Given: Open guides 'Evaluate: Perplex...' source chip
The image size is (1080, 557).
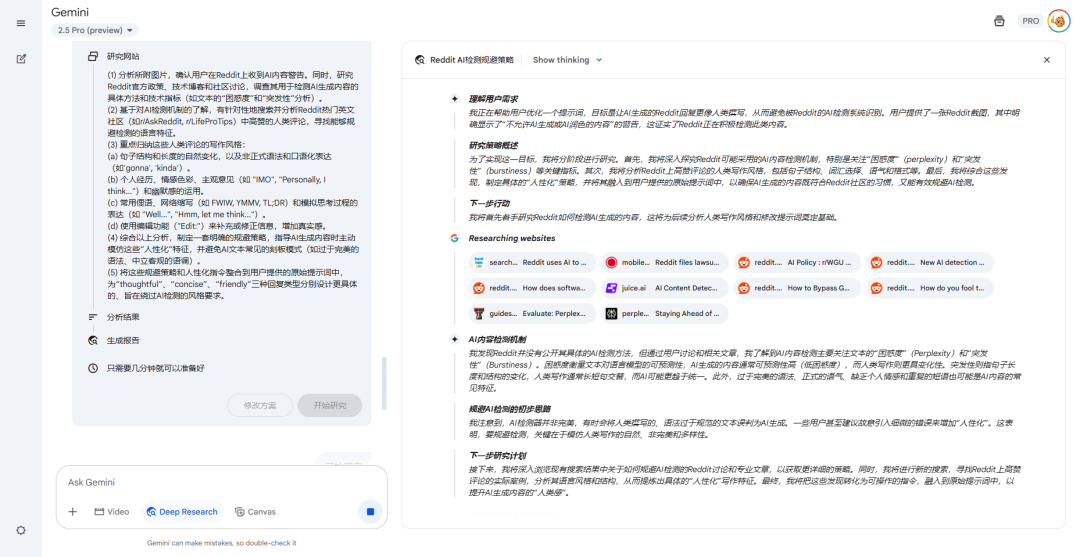Looking at the screenshot, I should click(x=532, y=313).
